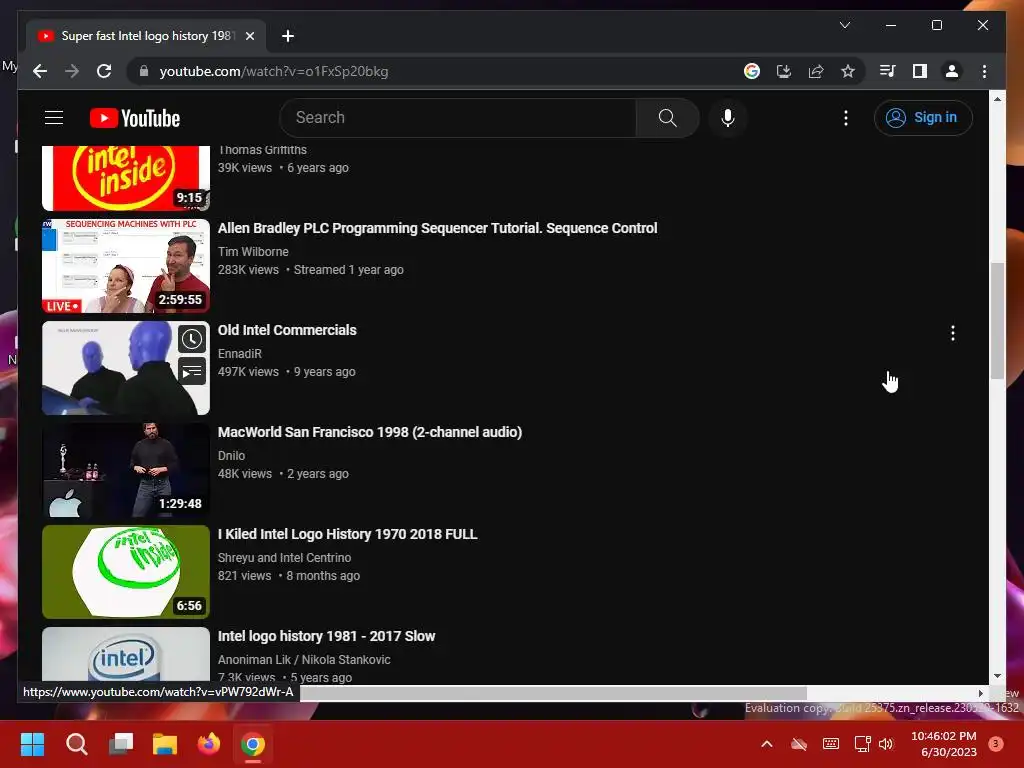Image resolution: width=1024 pixels, height=768 pixels.
Task: Bookmark this tab with the star icon
Action: [848, 71]
